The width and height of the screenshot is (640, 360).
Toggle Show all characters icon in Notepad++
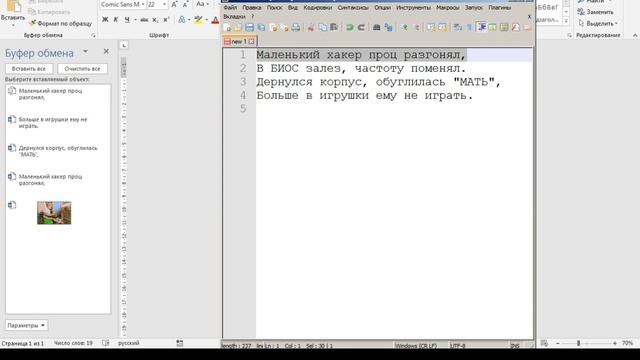(469, 27)
